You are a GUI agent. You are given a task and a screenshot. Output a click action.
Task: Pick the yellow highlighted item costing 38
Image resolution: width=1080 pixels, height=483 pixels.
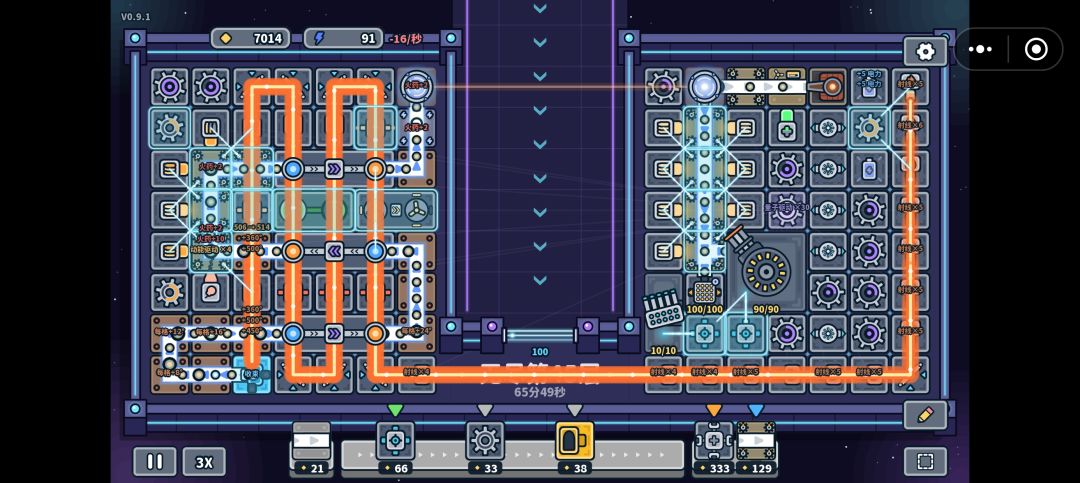click(x=575, y=441)
